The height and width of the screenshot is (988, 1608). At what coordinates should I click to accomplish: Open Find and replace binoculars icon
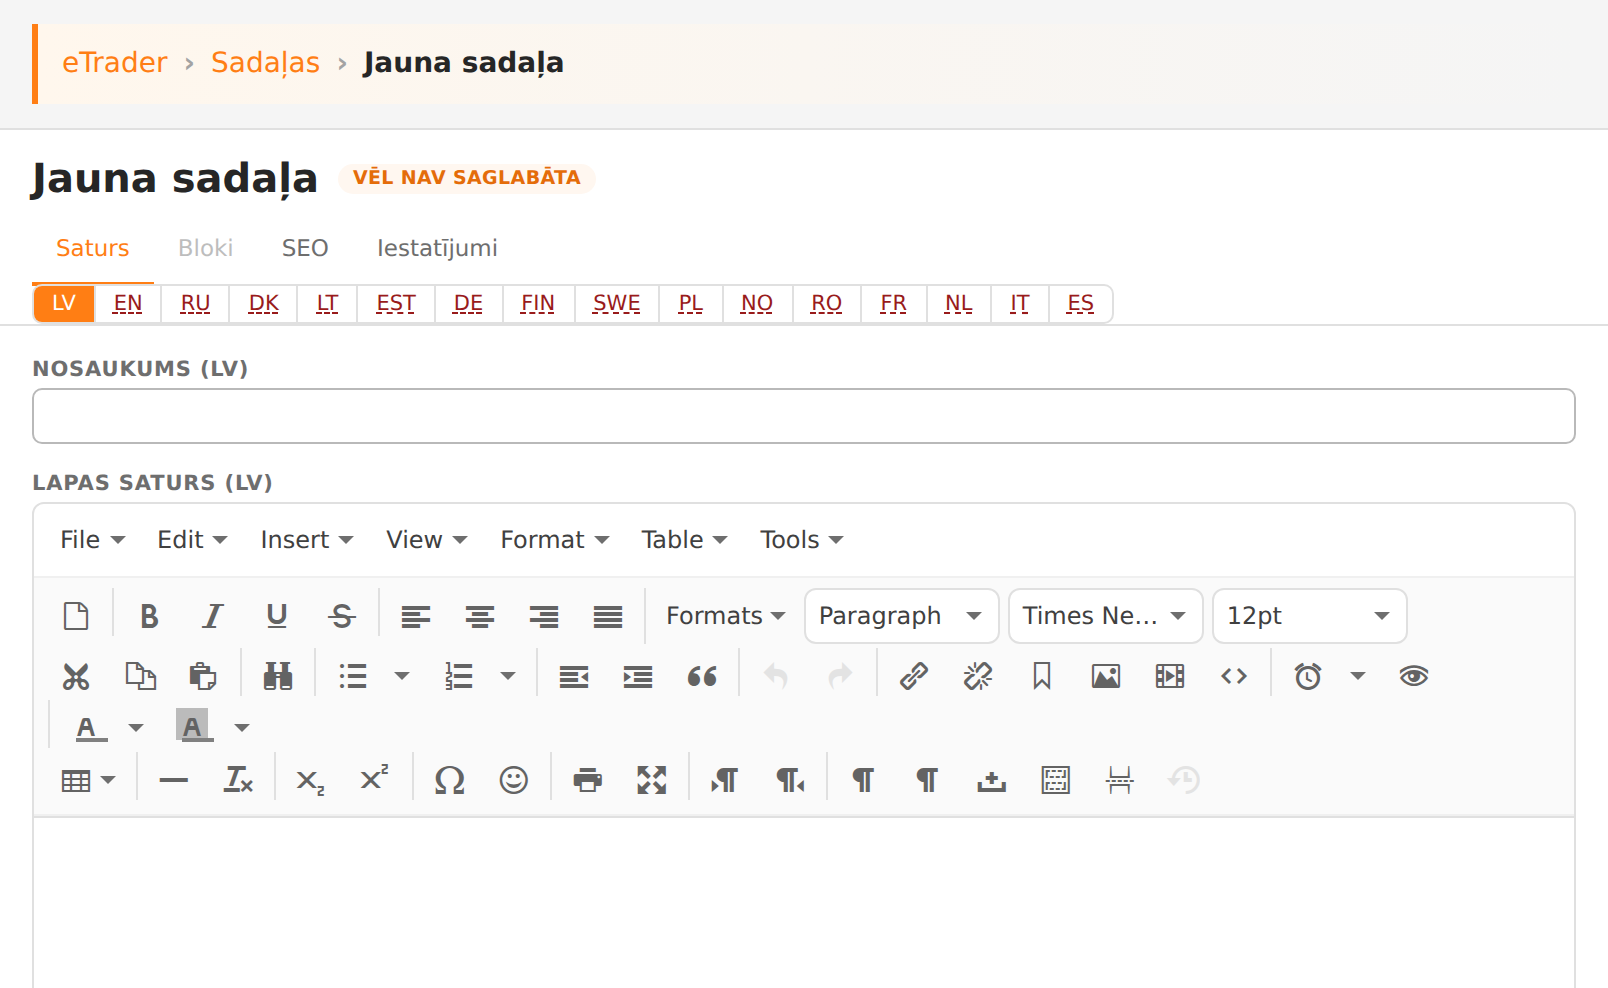(278, 677)
